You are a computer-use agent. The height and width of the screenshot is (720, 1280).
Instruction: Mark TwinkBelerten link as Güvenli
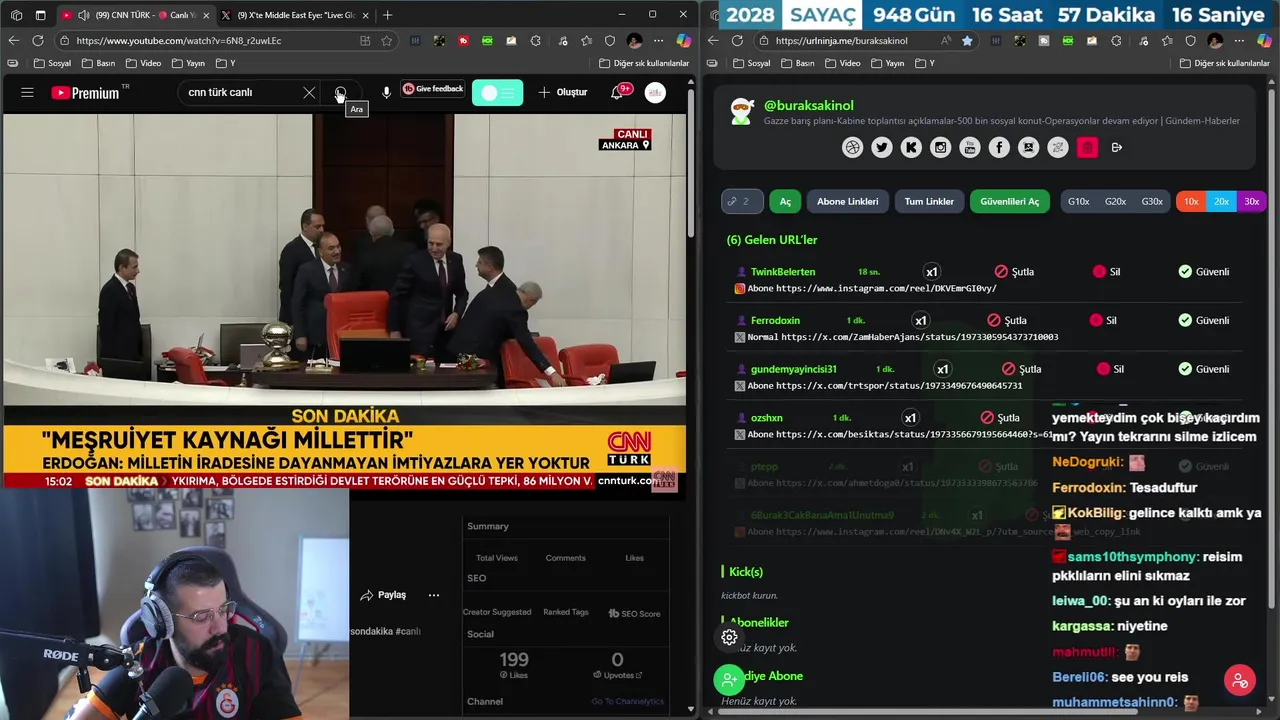[1204, 272]
